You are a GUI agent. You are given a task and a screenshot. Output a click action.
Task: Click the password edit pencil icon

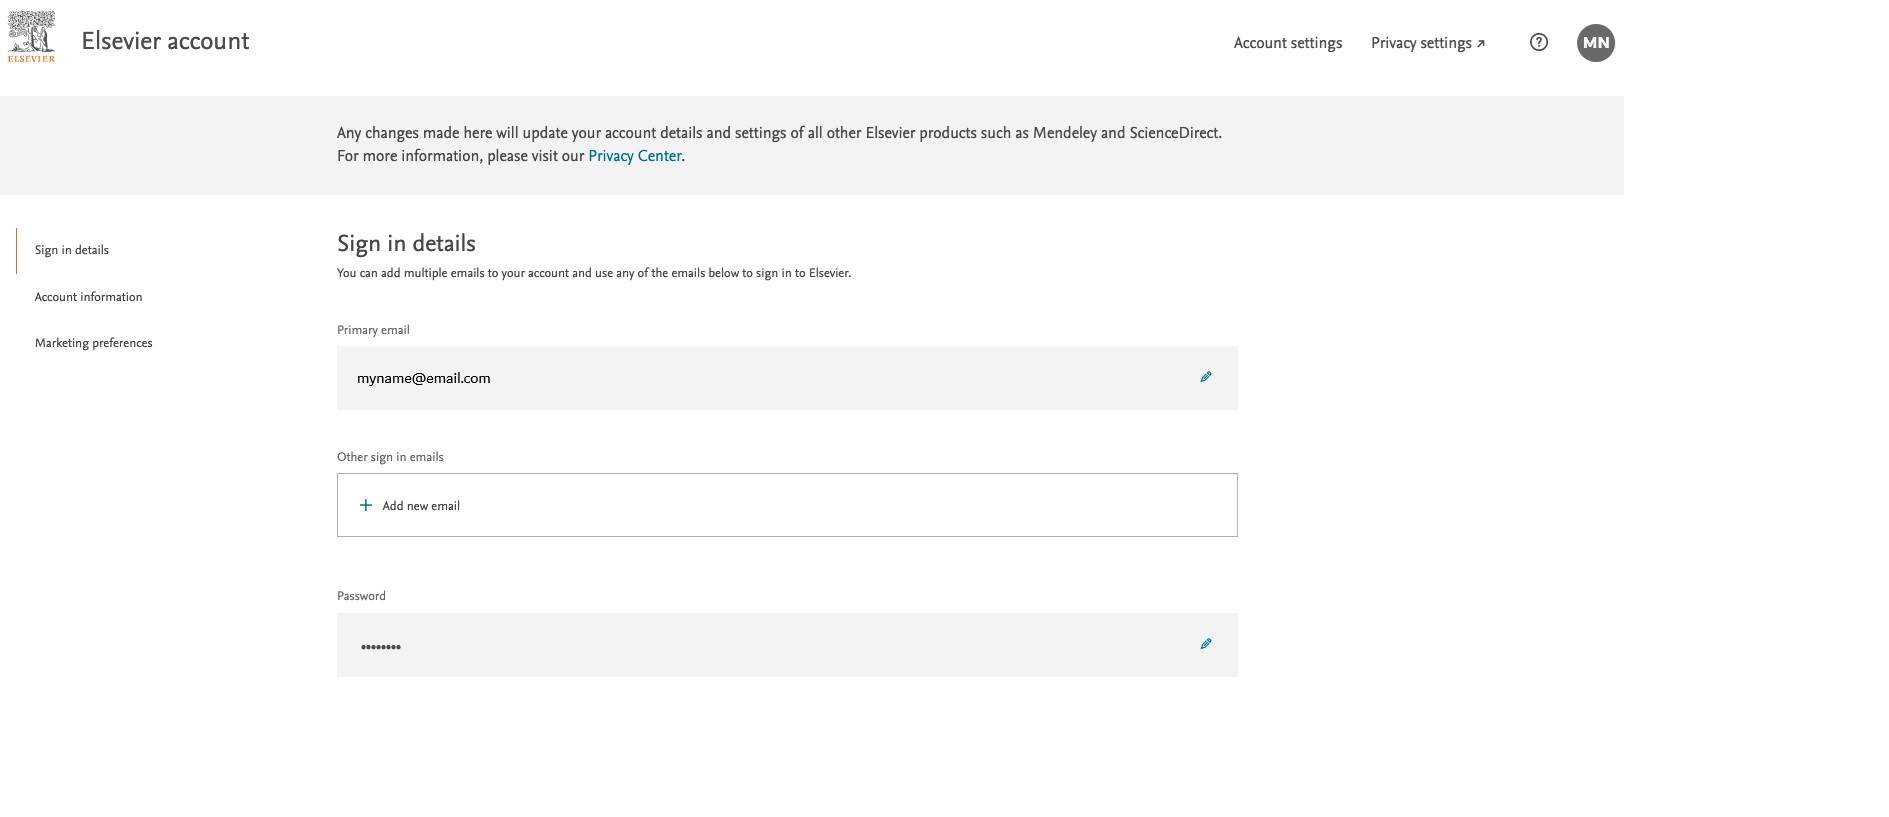[x=1205, y=644]
